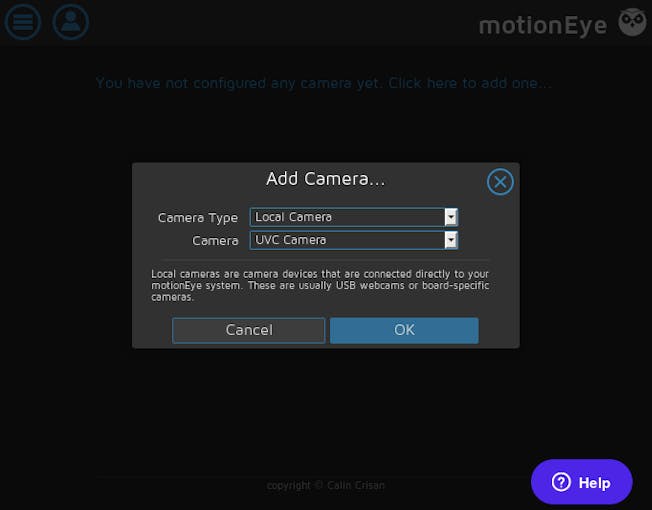The image size is (652, 510).
Task: Click the motionEye owl logo
Action: [x=632, y=22]
